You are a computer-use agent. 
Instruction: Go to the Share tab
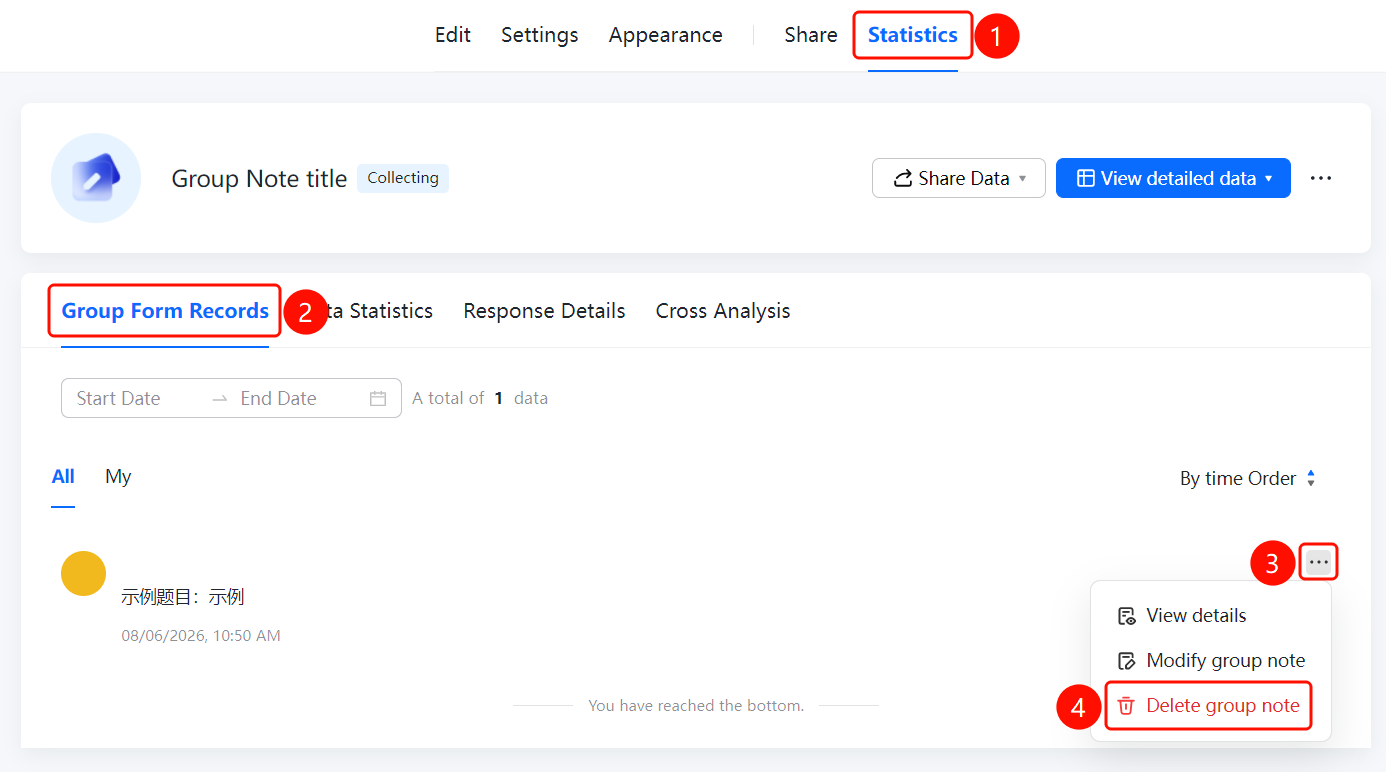(811, 35)
